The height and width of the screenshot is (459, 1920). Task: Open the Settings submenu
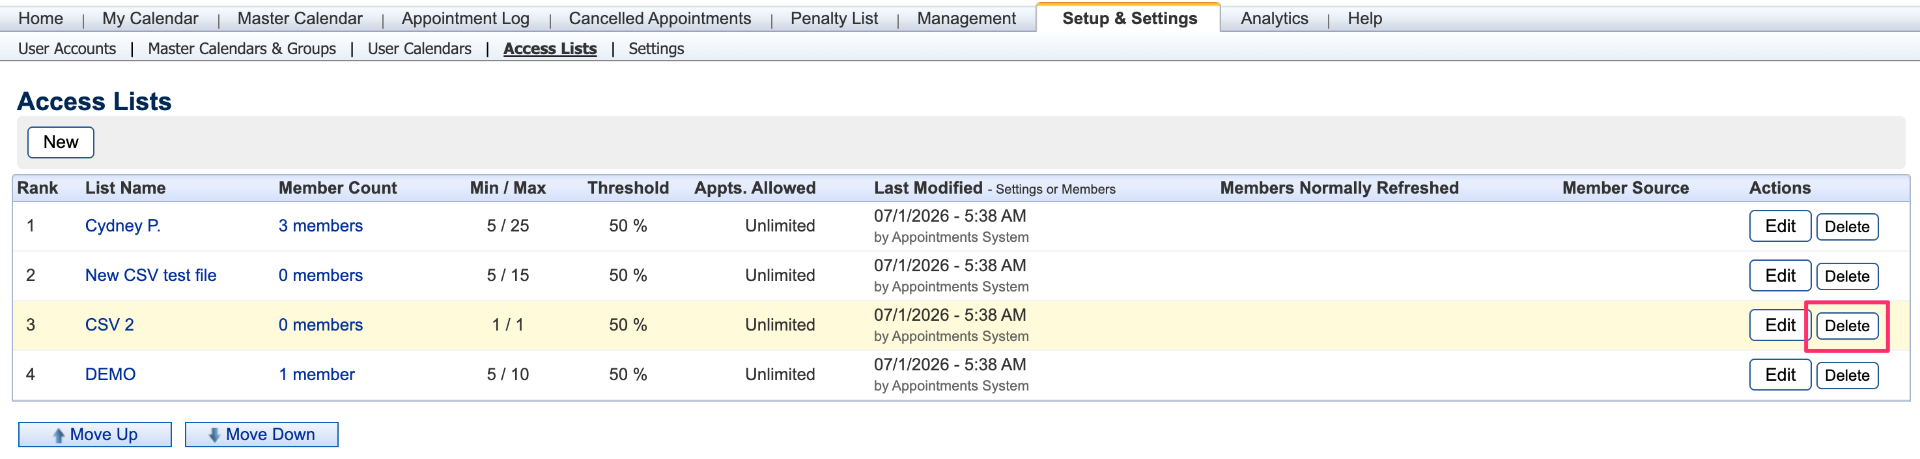tap(656, 48)
